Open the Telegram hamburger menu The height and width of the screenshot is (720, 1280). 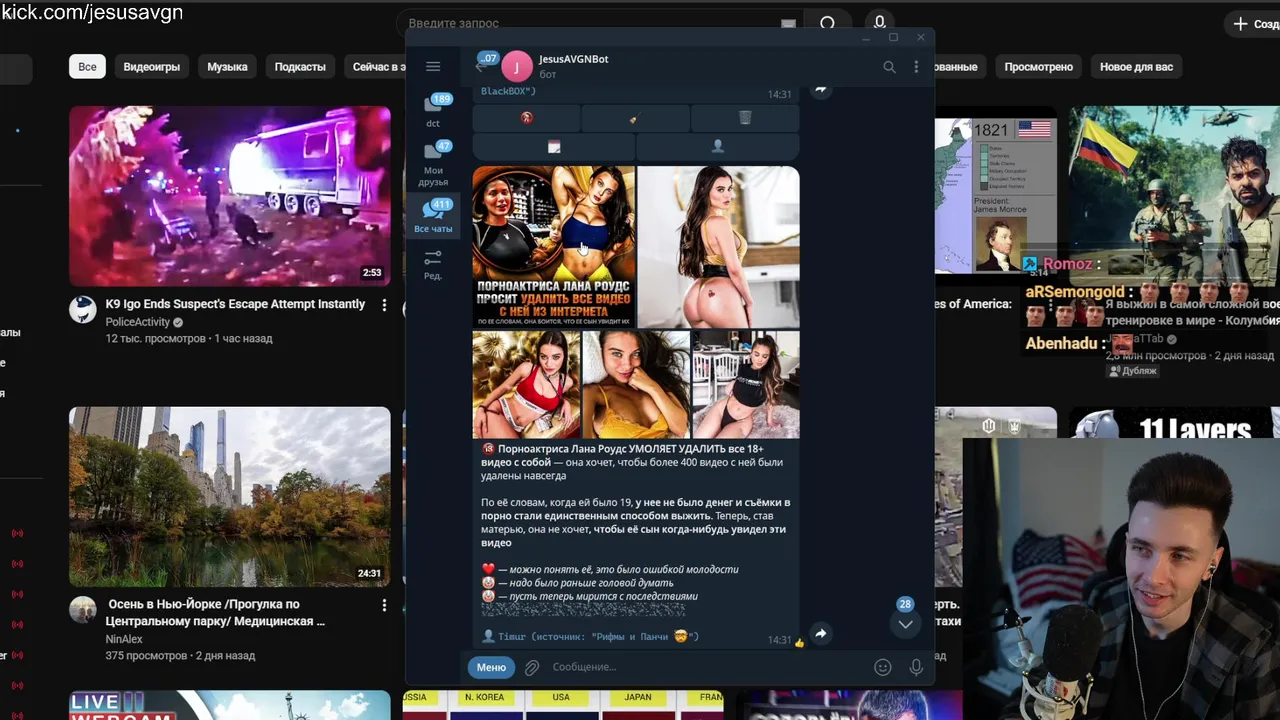(x=433, y=66)
